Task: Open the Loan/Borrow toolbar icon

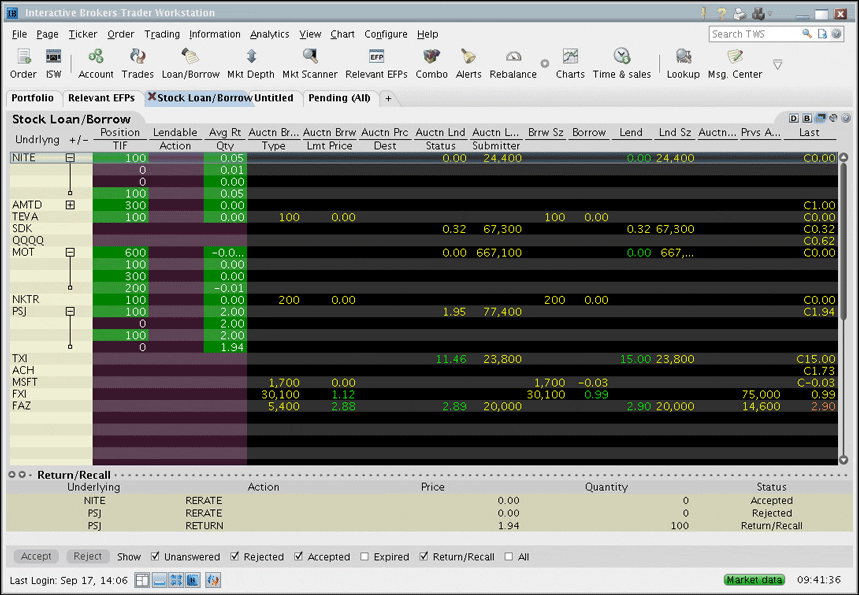Action: [191, 64]
